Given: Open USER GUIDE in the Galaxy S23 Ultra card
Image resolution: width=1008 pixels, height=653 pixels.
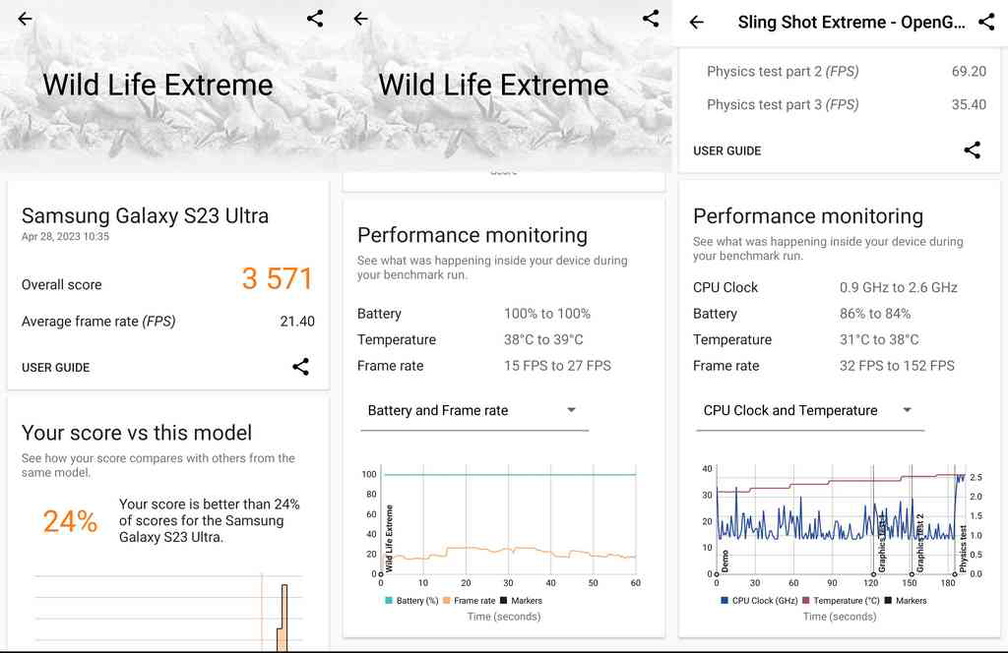Looking at the screenshot, I should pyautogui.click(x=55, y=368).
